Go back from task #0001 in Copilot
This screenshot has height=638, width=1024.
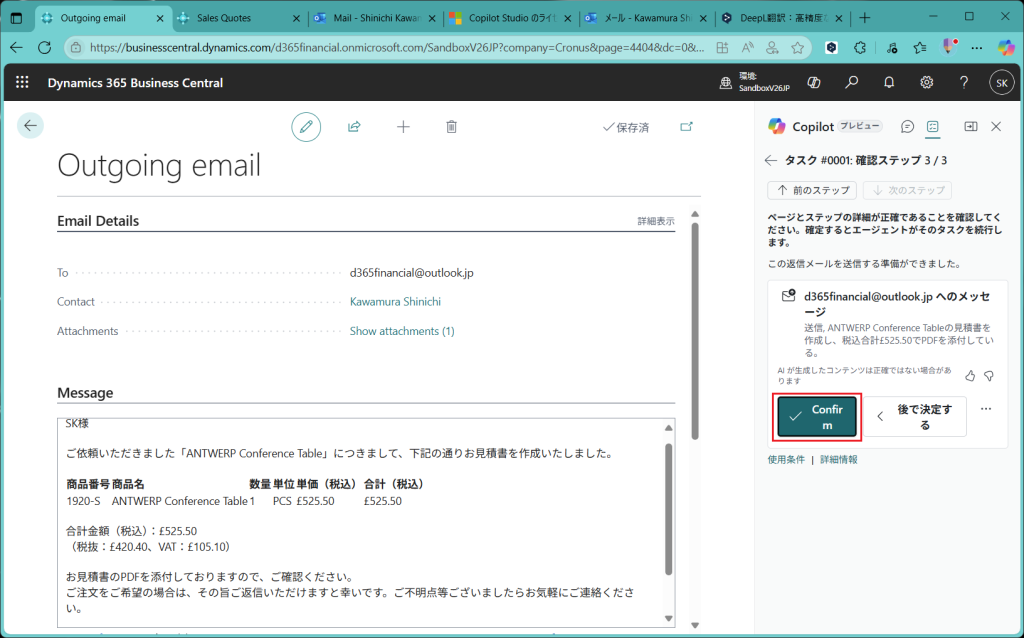click(771, 161)
